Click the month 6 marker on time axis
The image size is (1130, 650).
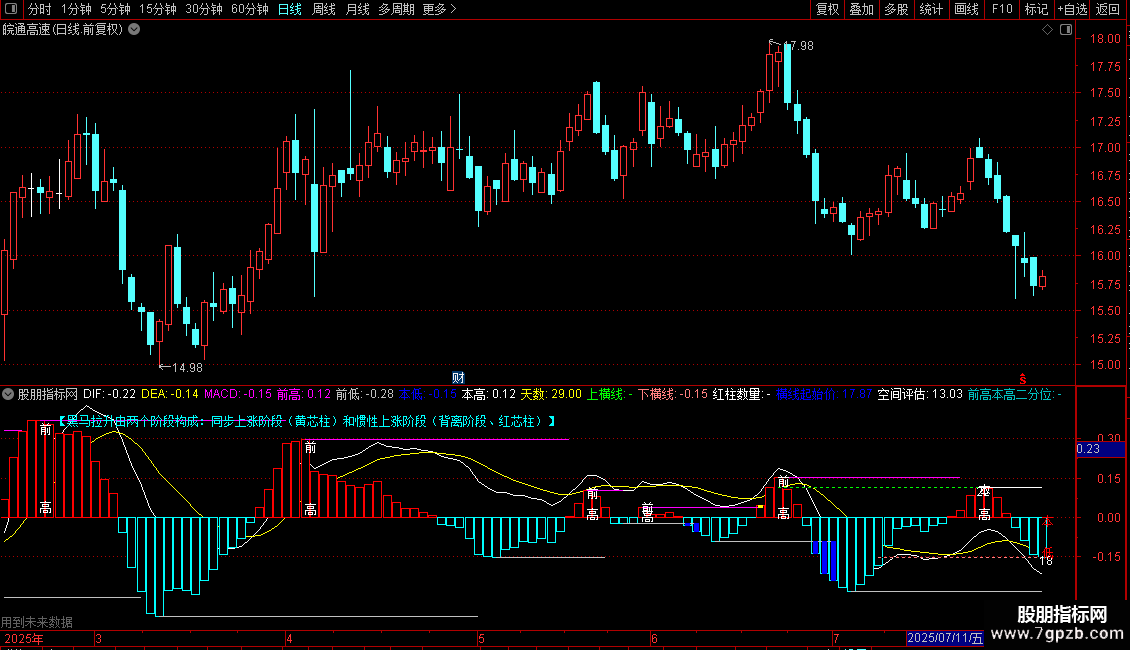[654, 638]
